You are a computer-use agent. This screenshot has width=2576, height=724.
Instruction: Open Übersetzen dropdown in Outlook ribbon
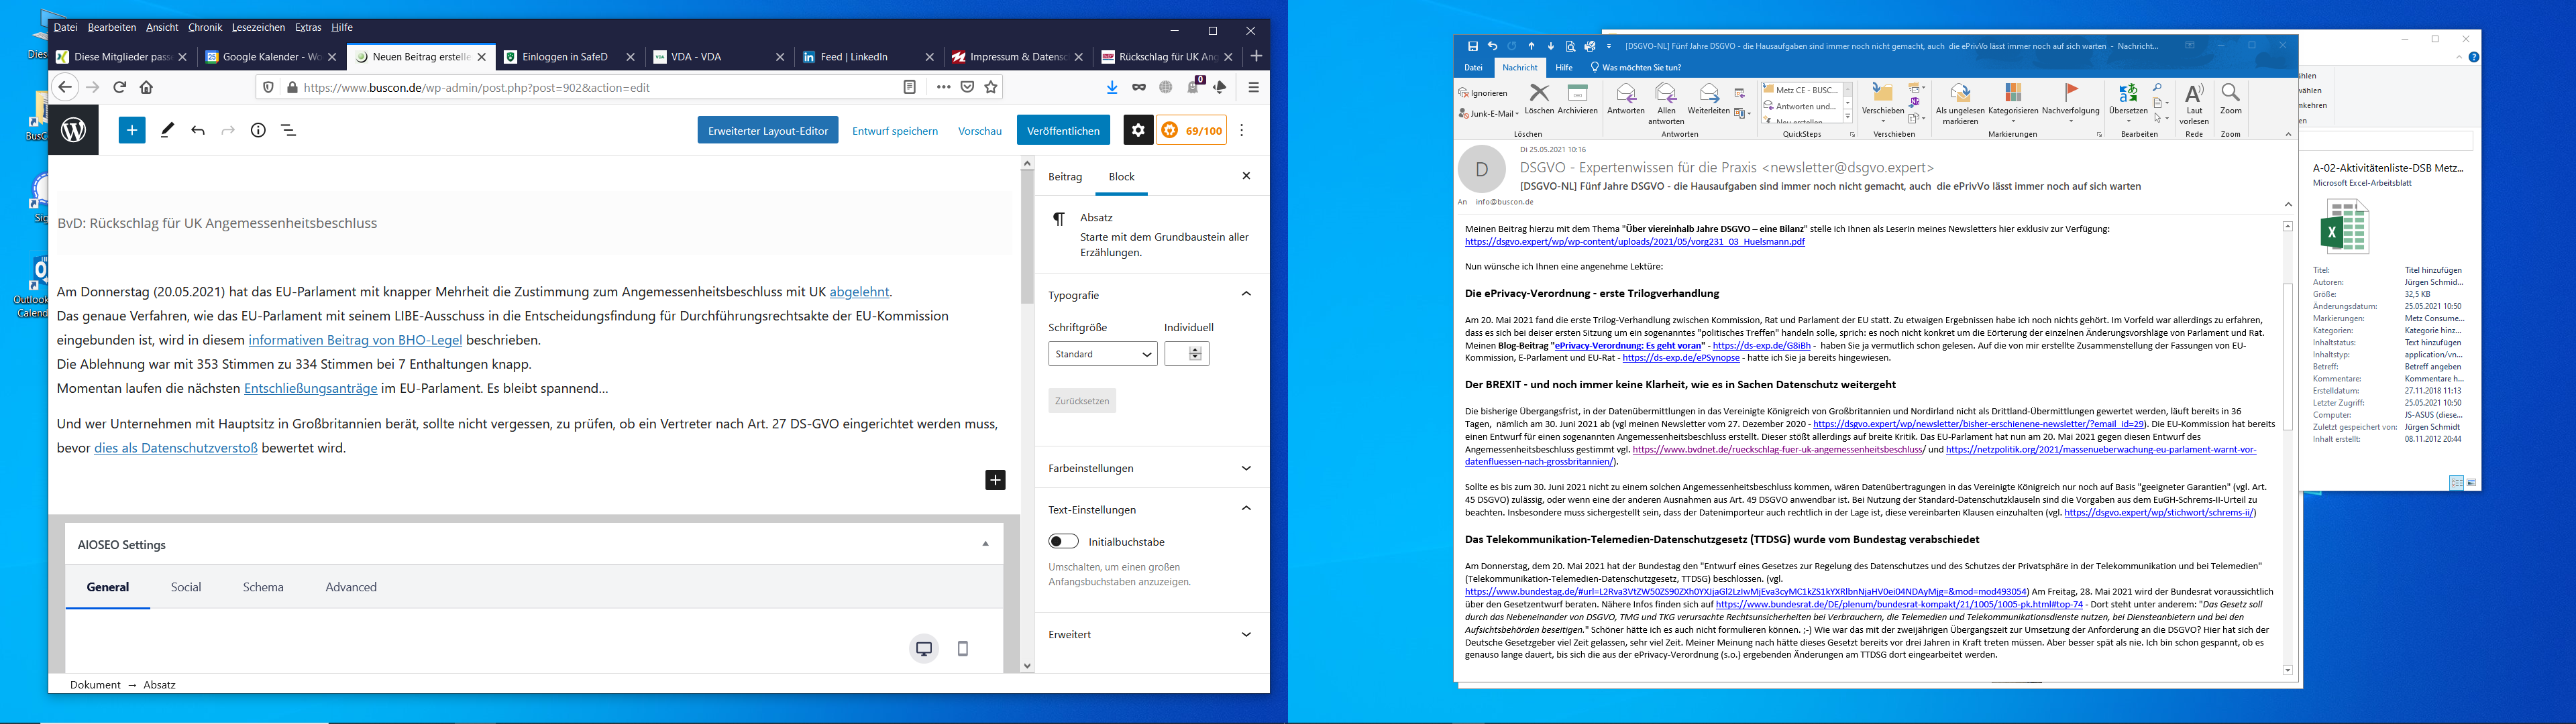tap(2128, 104)
